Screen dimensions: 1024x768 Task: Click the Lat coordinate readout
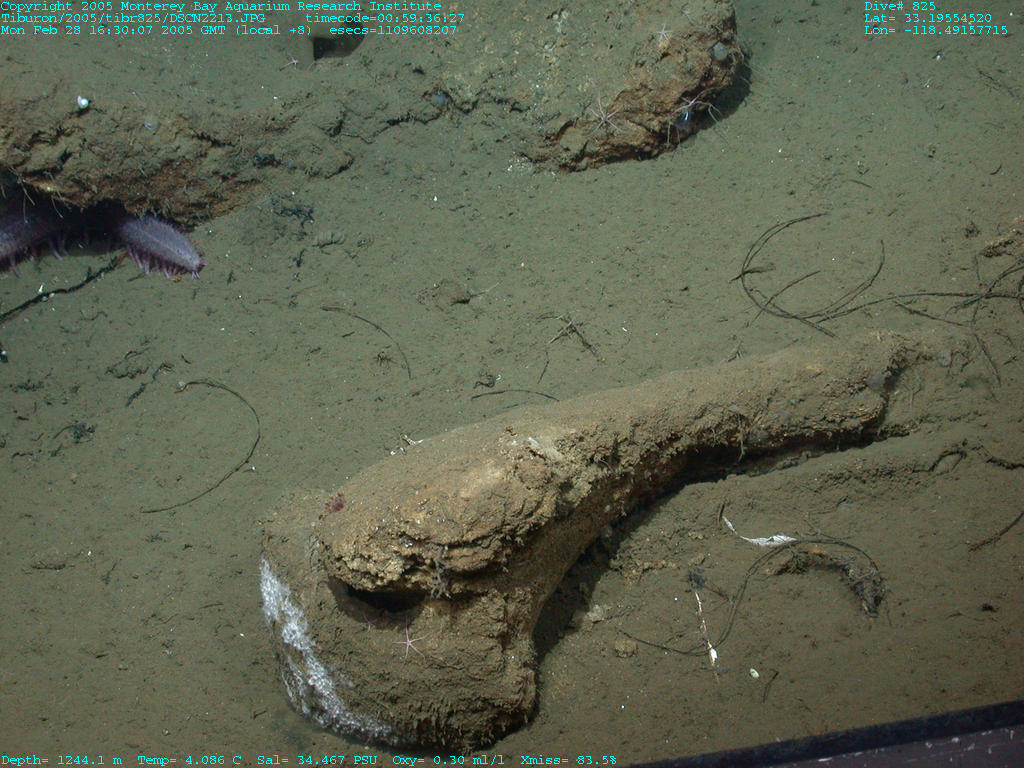click(x=928, y=18)
